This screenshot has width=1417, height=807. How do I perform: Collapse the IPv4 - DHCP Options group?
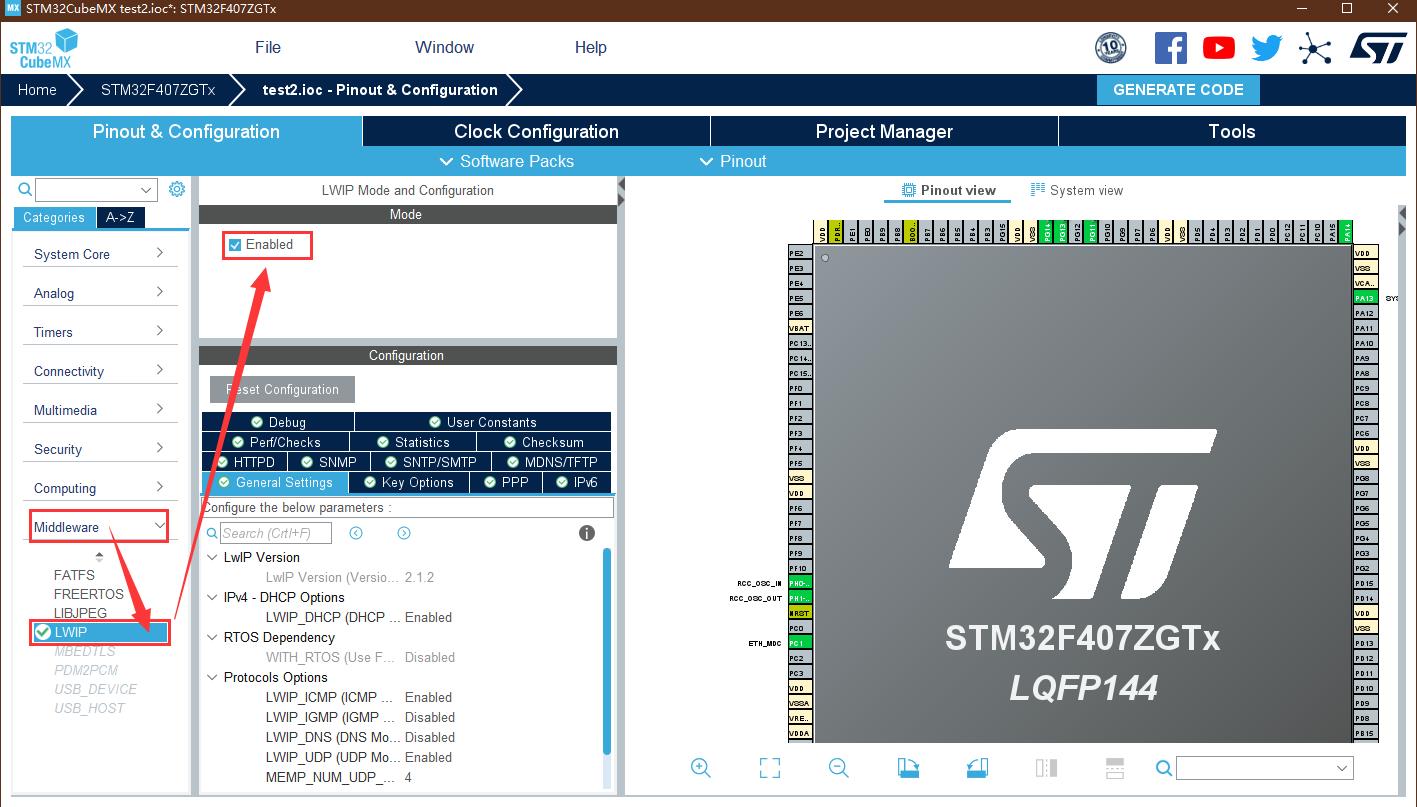pos(212,597)
